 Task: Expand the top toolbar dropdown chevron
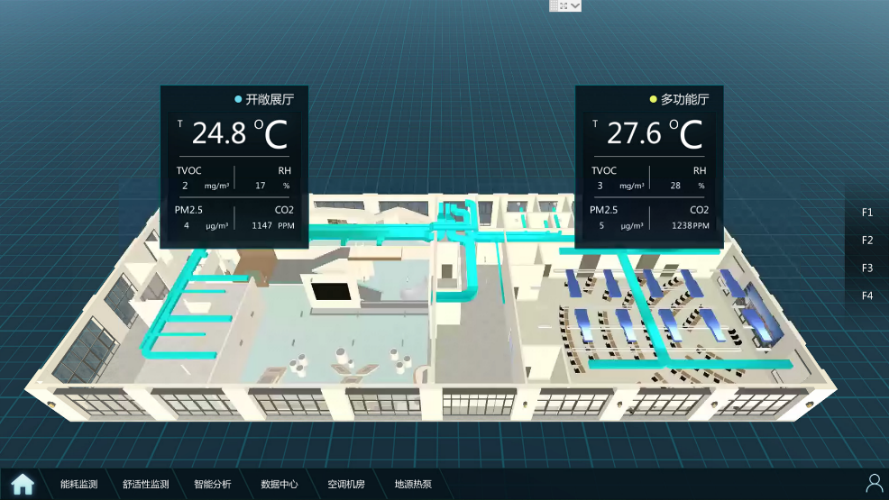pos(575,6)
